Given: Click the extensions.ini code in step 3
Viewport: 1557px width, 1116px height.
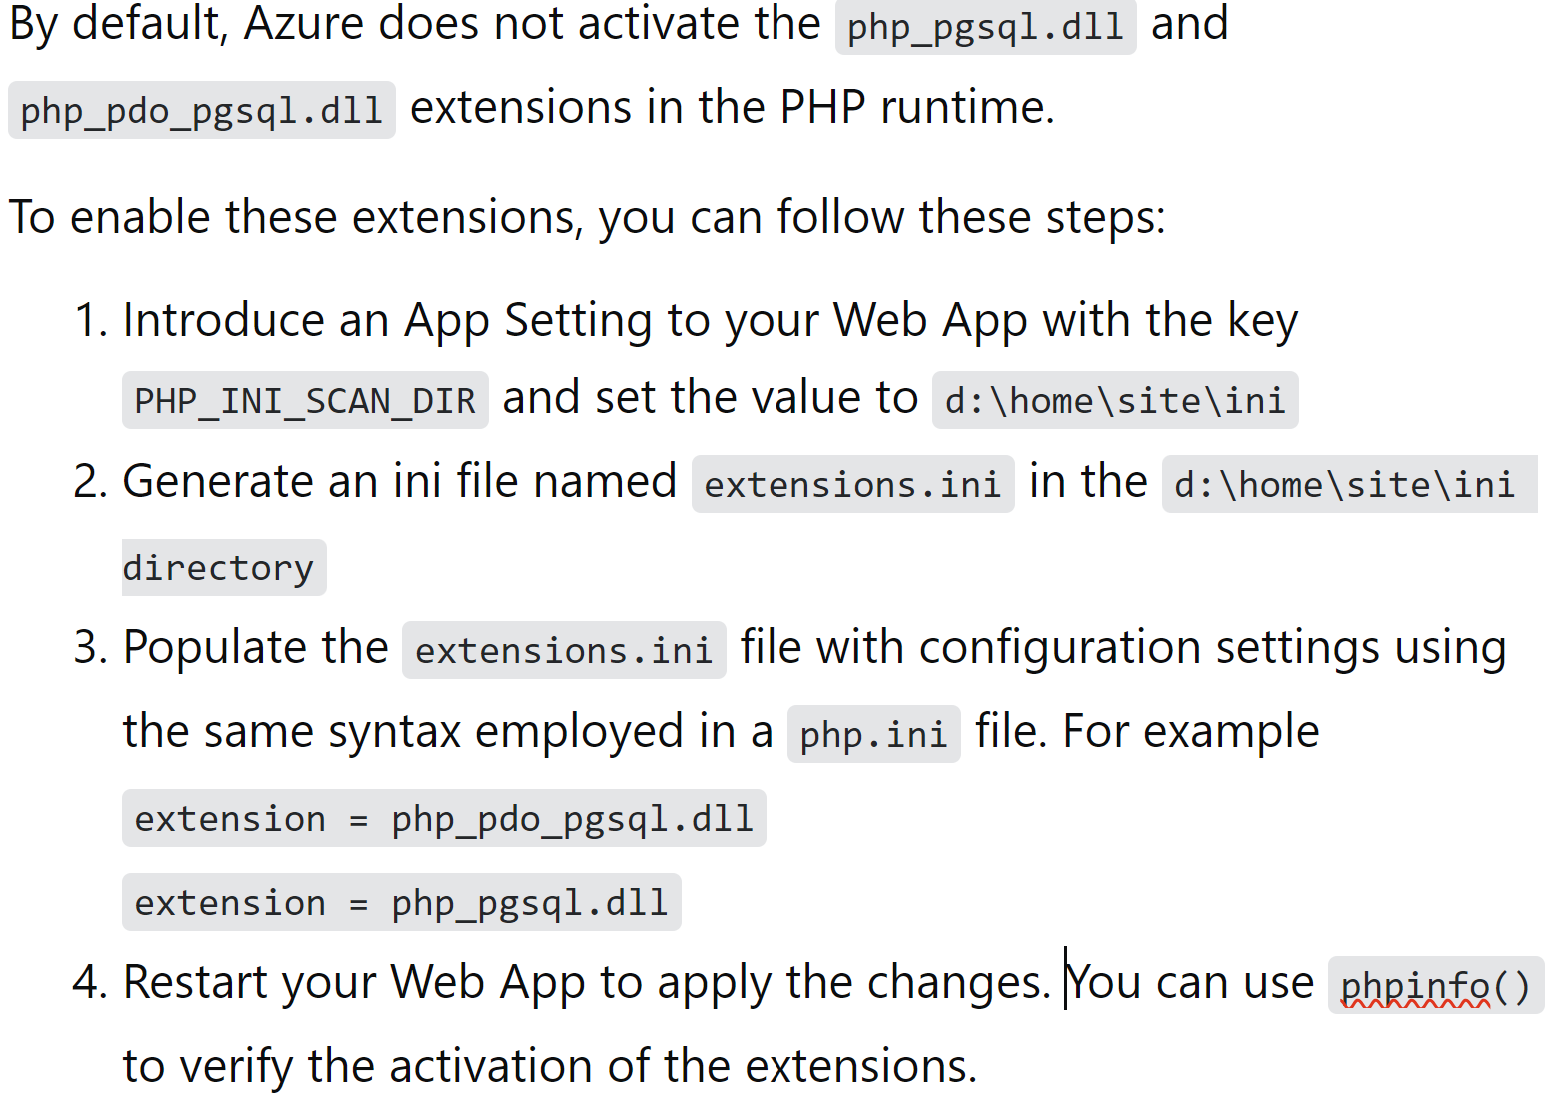Looking at the screenshot, I should coord(564,651).
